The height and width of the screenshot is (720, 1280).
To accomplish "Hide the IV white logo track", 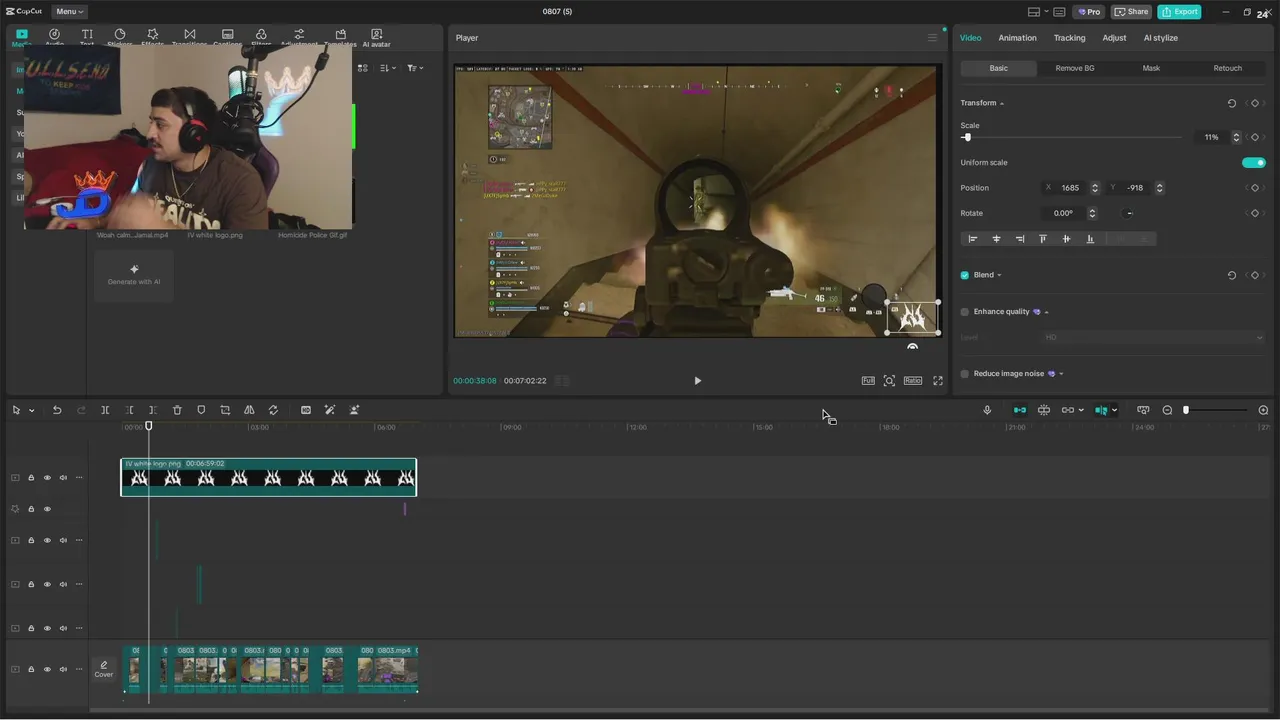I will [47, 478].
